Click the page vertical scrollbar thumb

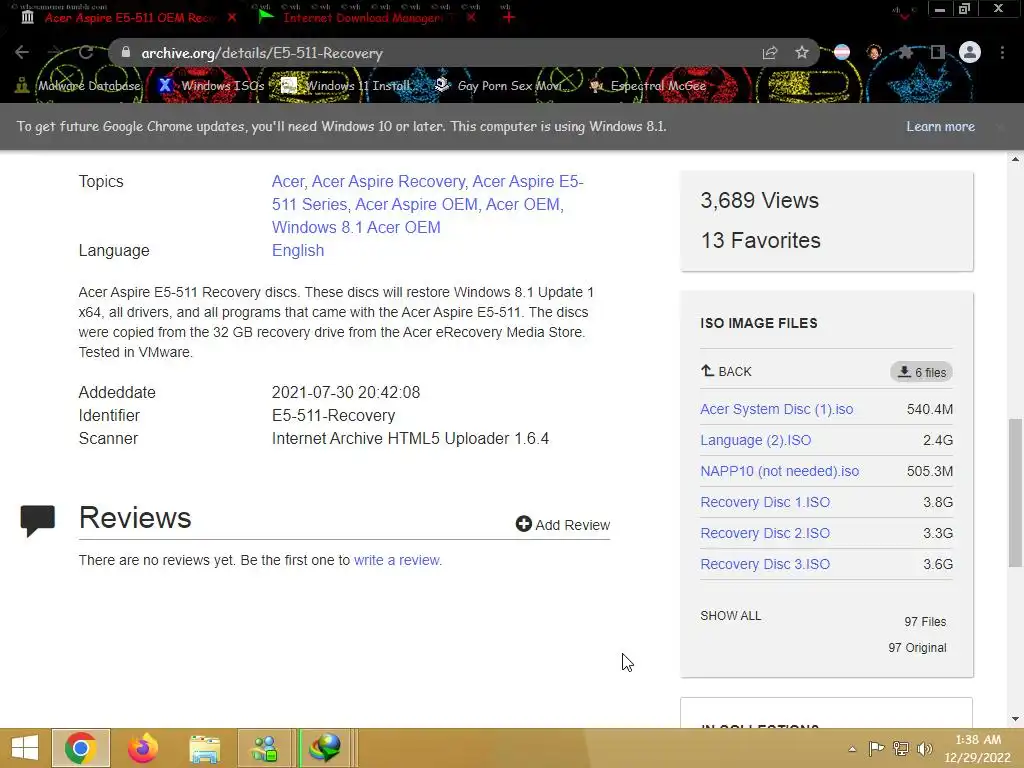pos(1015,493)
